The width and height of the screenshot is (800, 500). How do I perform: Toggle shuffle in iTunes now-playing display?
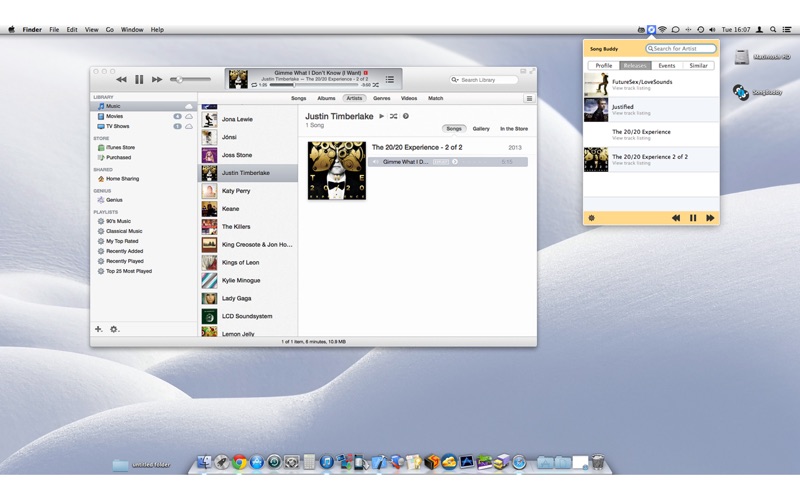point(376,85)
